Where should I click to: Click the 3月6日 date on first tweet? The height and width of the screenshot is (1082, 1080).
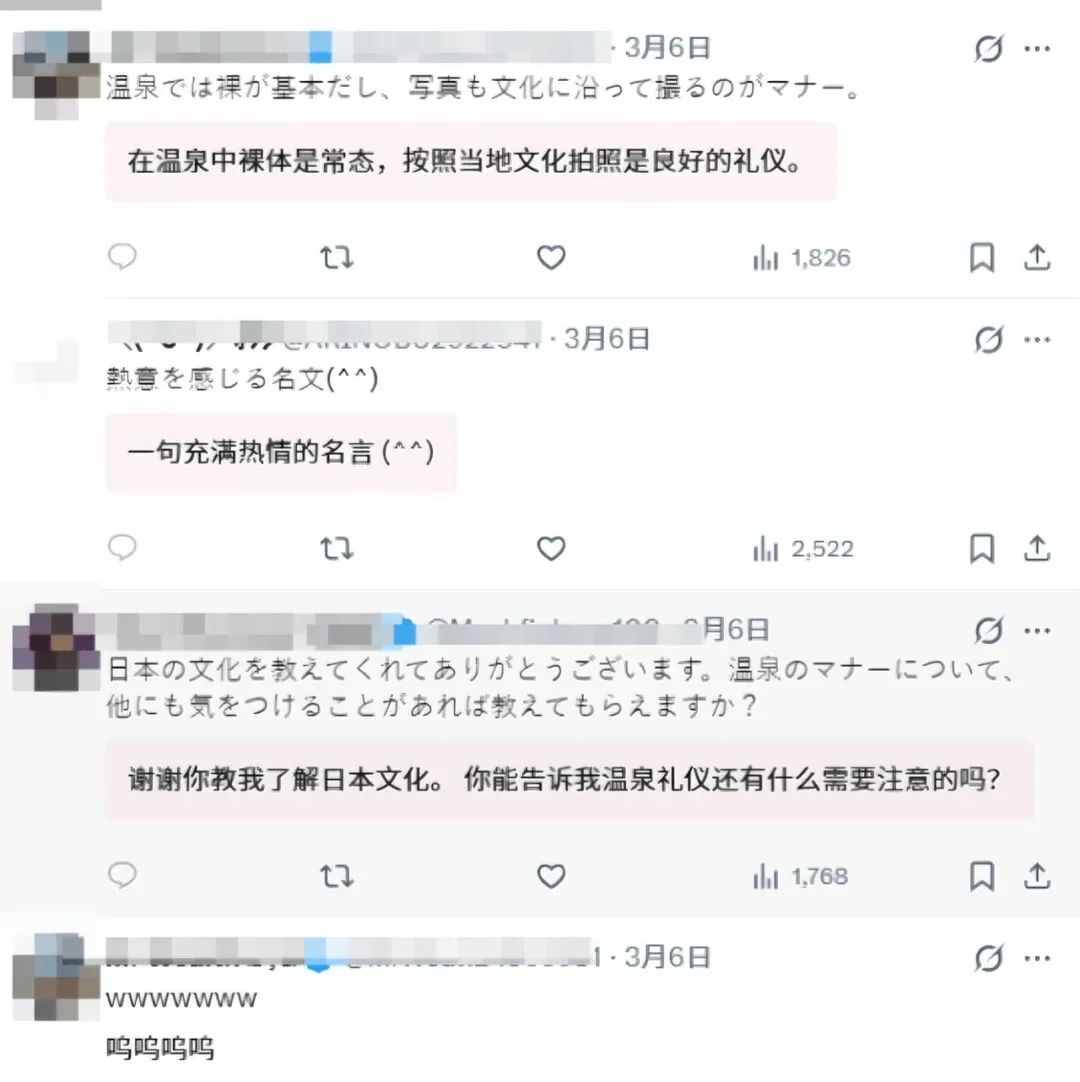[x=667, y=48]
